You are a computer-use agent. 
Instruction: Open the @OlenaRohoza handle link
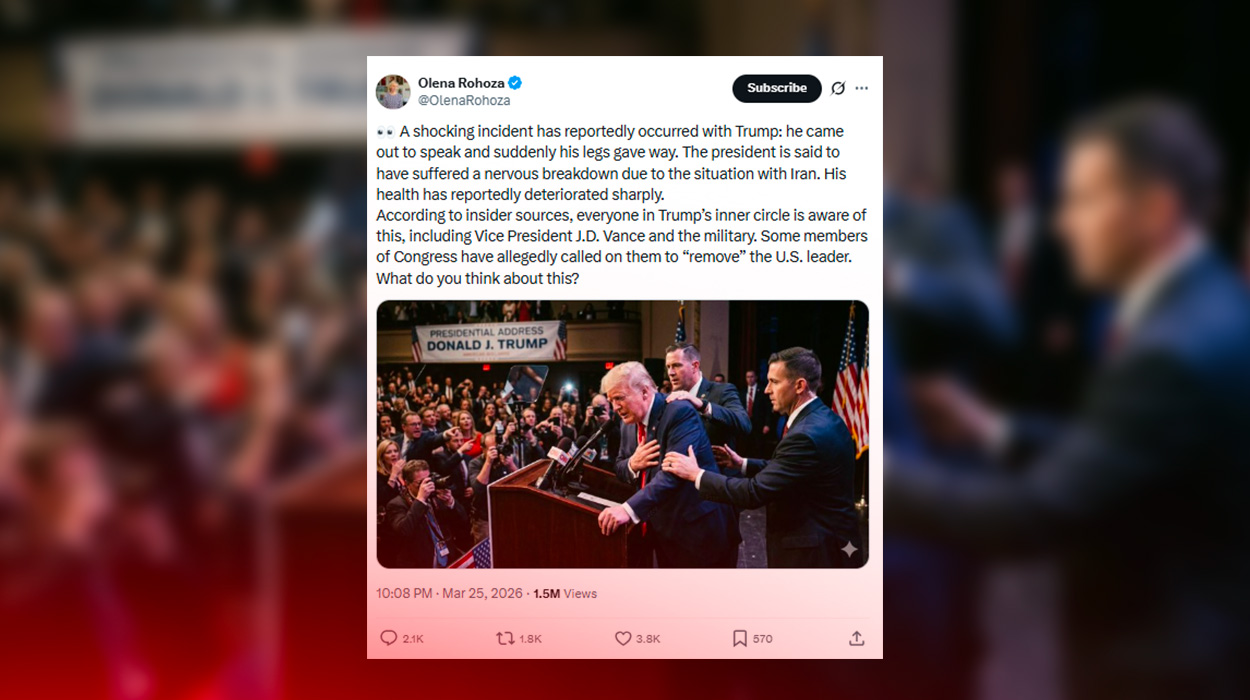tap(464, 100)
